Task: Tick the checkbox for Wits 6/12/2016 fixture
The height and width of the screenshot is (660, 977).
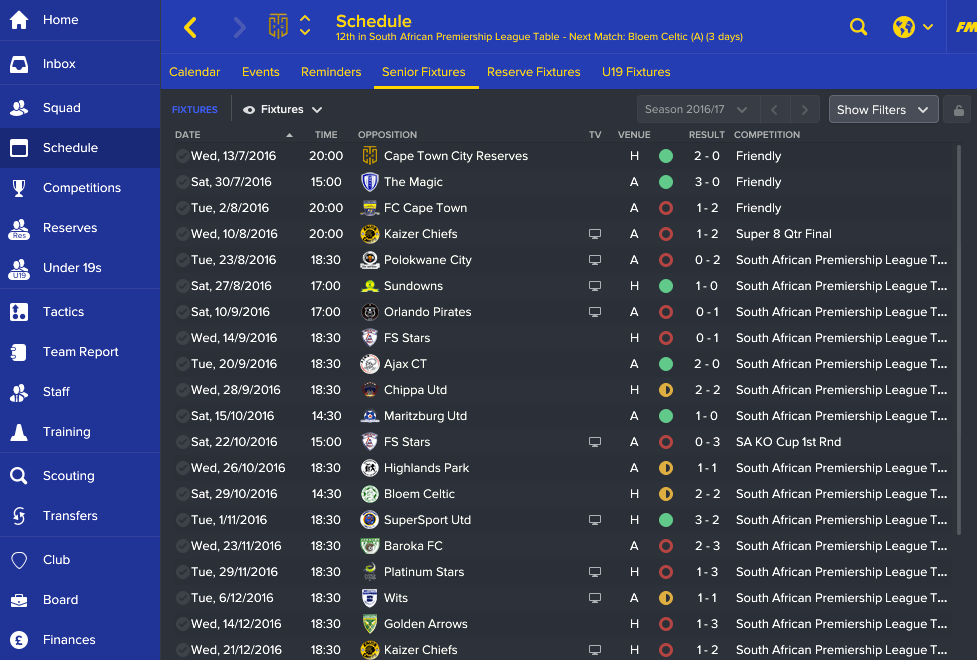Action: click(182, 598)
